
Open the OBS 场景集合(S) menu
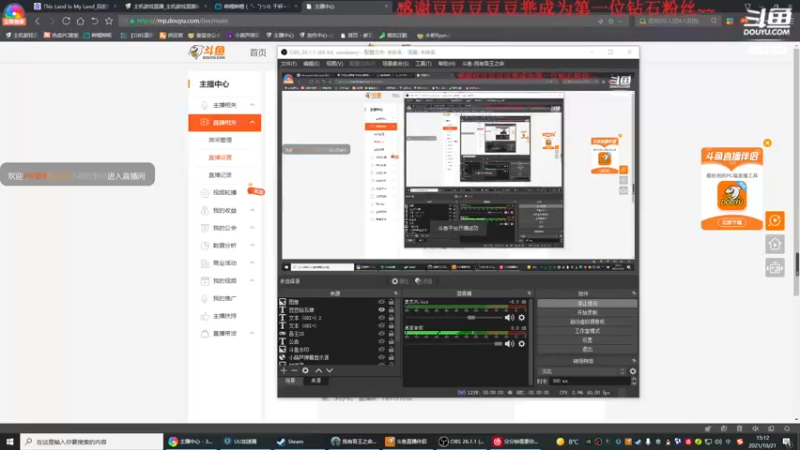pyautogui.click(x=395, y=64)
